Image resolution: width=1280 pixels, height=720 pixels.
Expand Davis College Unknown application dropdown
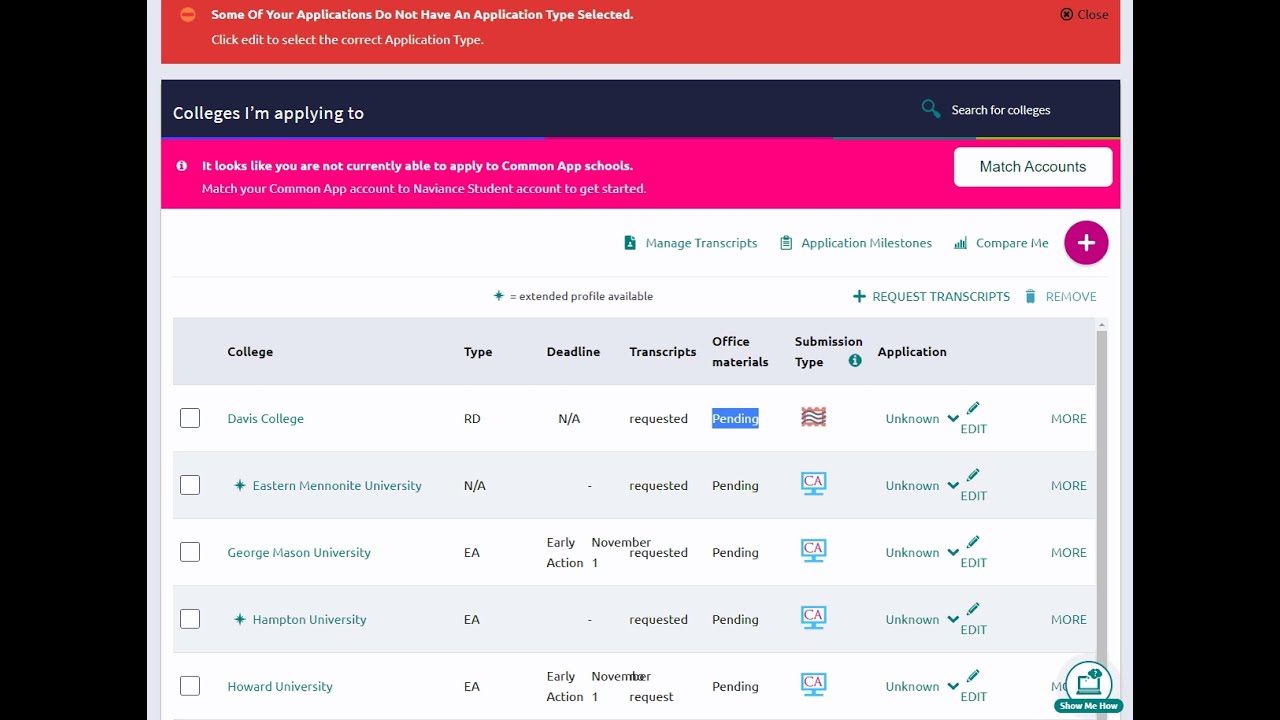point(922,418)
